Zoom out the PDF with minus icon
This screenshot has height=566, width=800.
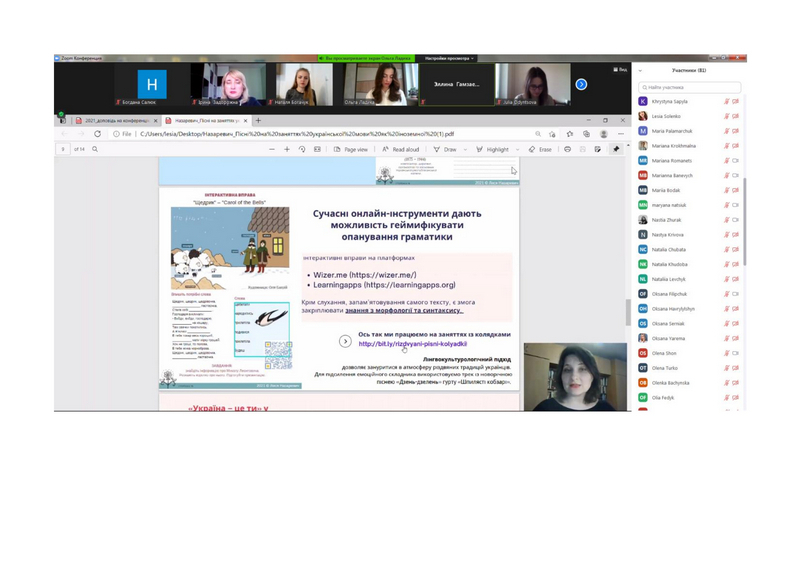coord(272,149)
